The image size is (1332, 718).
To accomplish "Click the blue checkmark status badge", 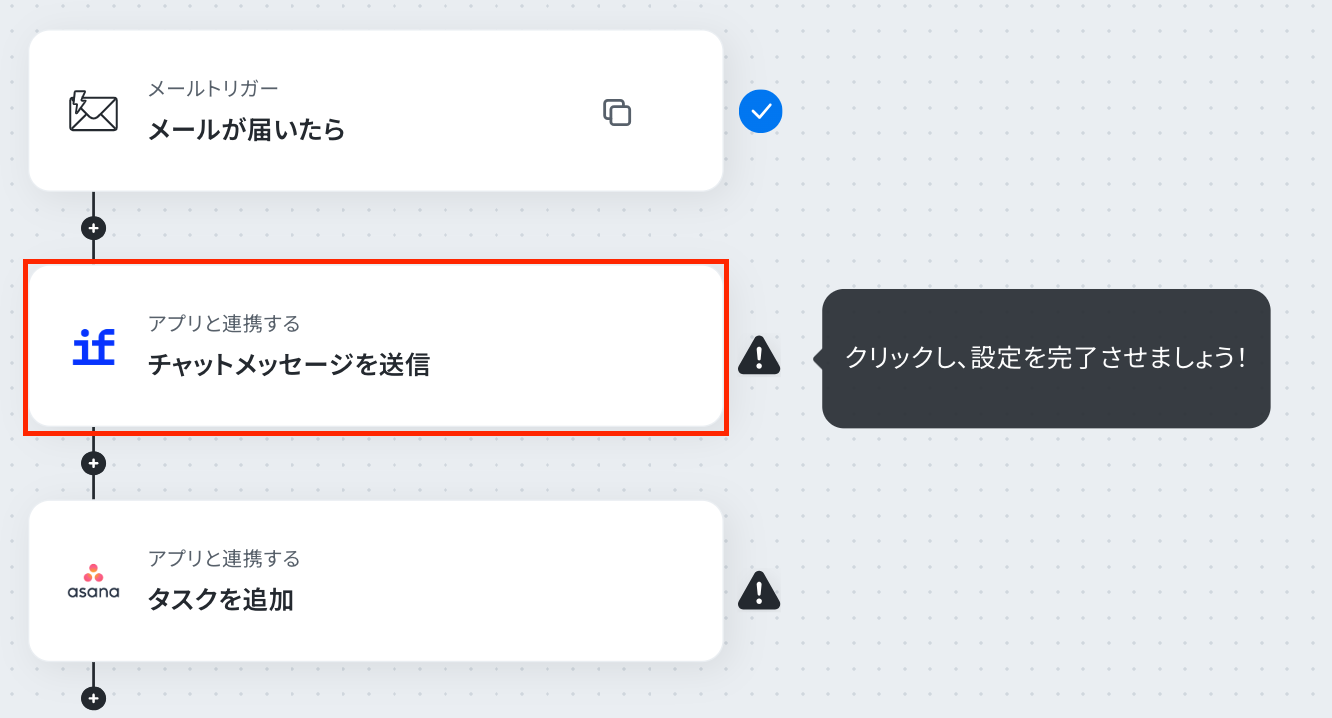I will [760, 111].
